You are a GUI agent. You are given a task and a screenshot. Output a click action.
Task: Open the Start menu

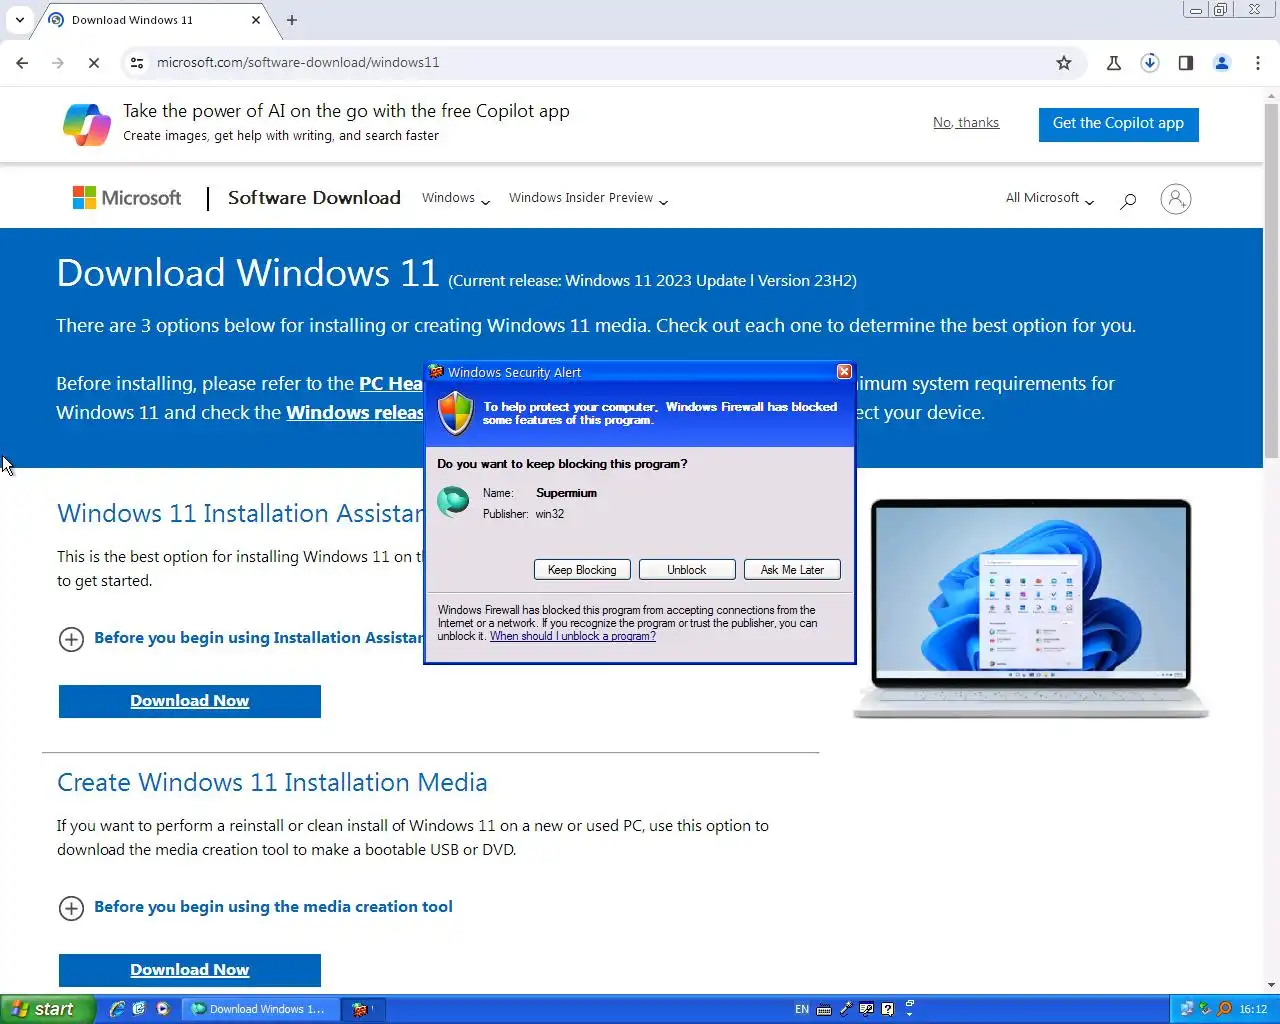pos(47,1009)
